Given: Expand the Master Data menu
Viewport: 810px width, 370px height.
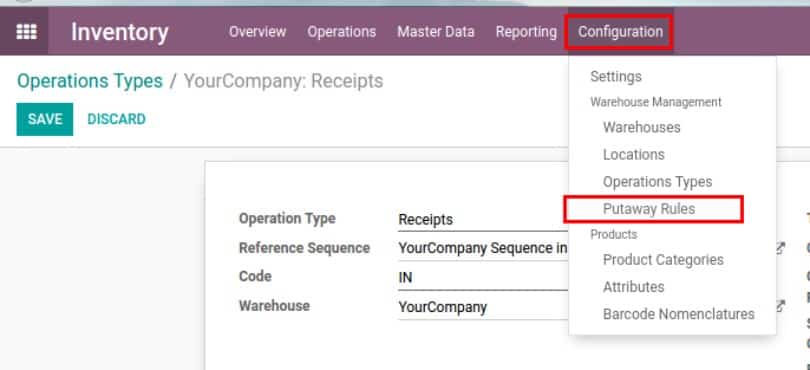Looking at the screenshot, I should tap(435, 32).
